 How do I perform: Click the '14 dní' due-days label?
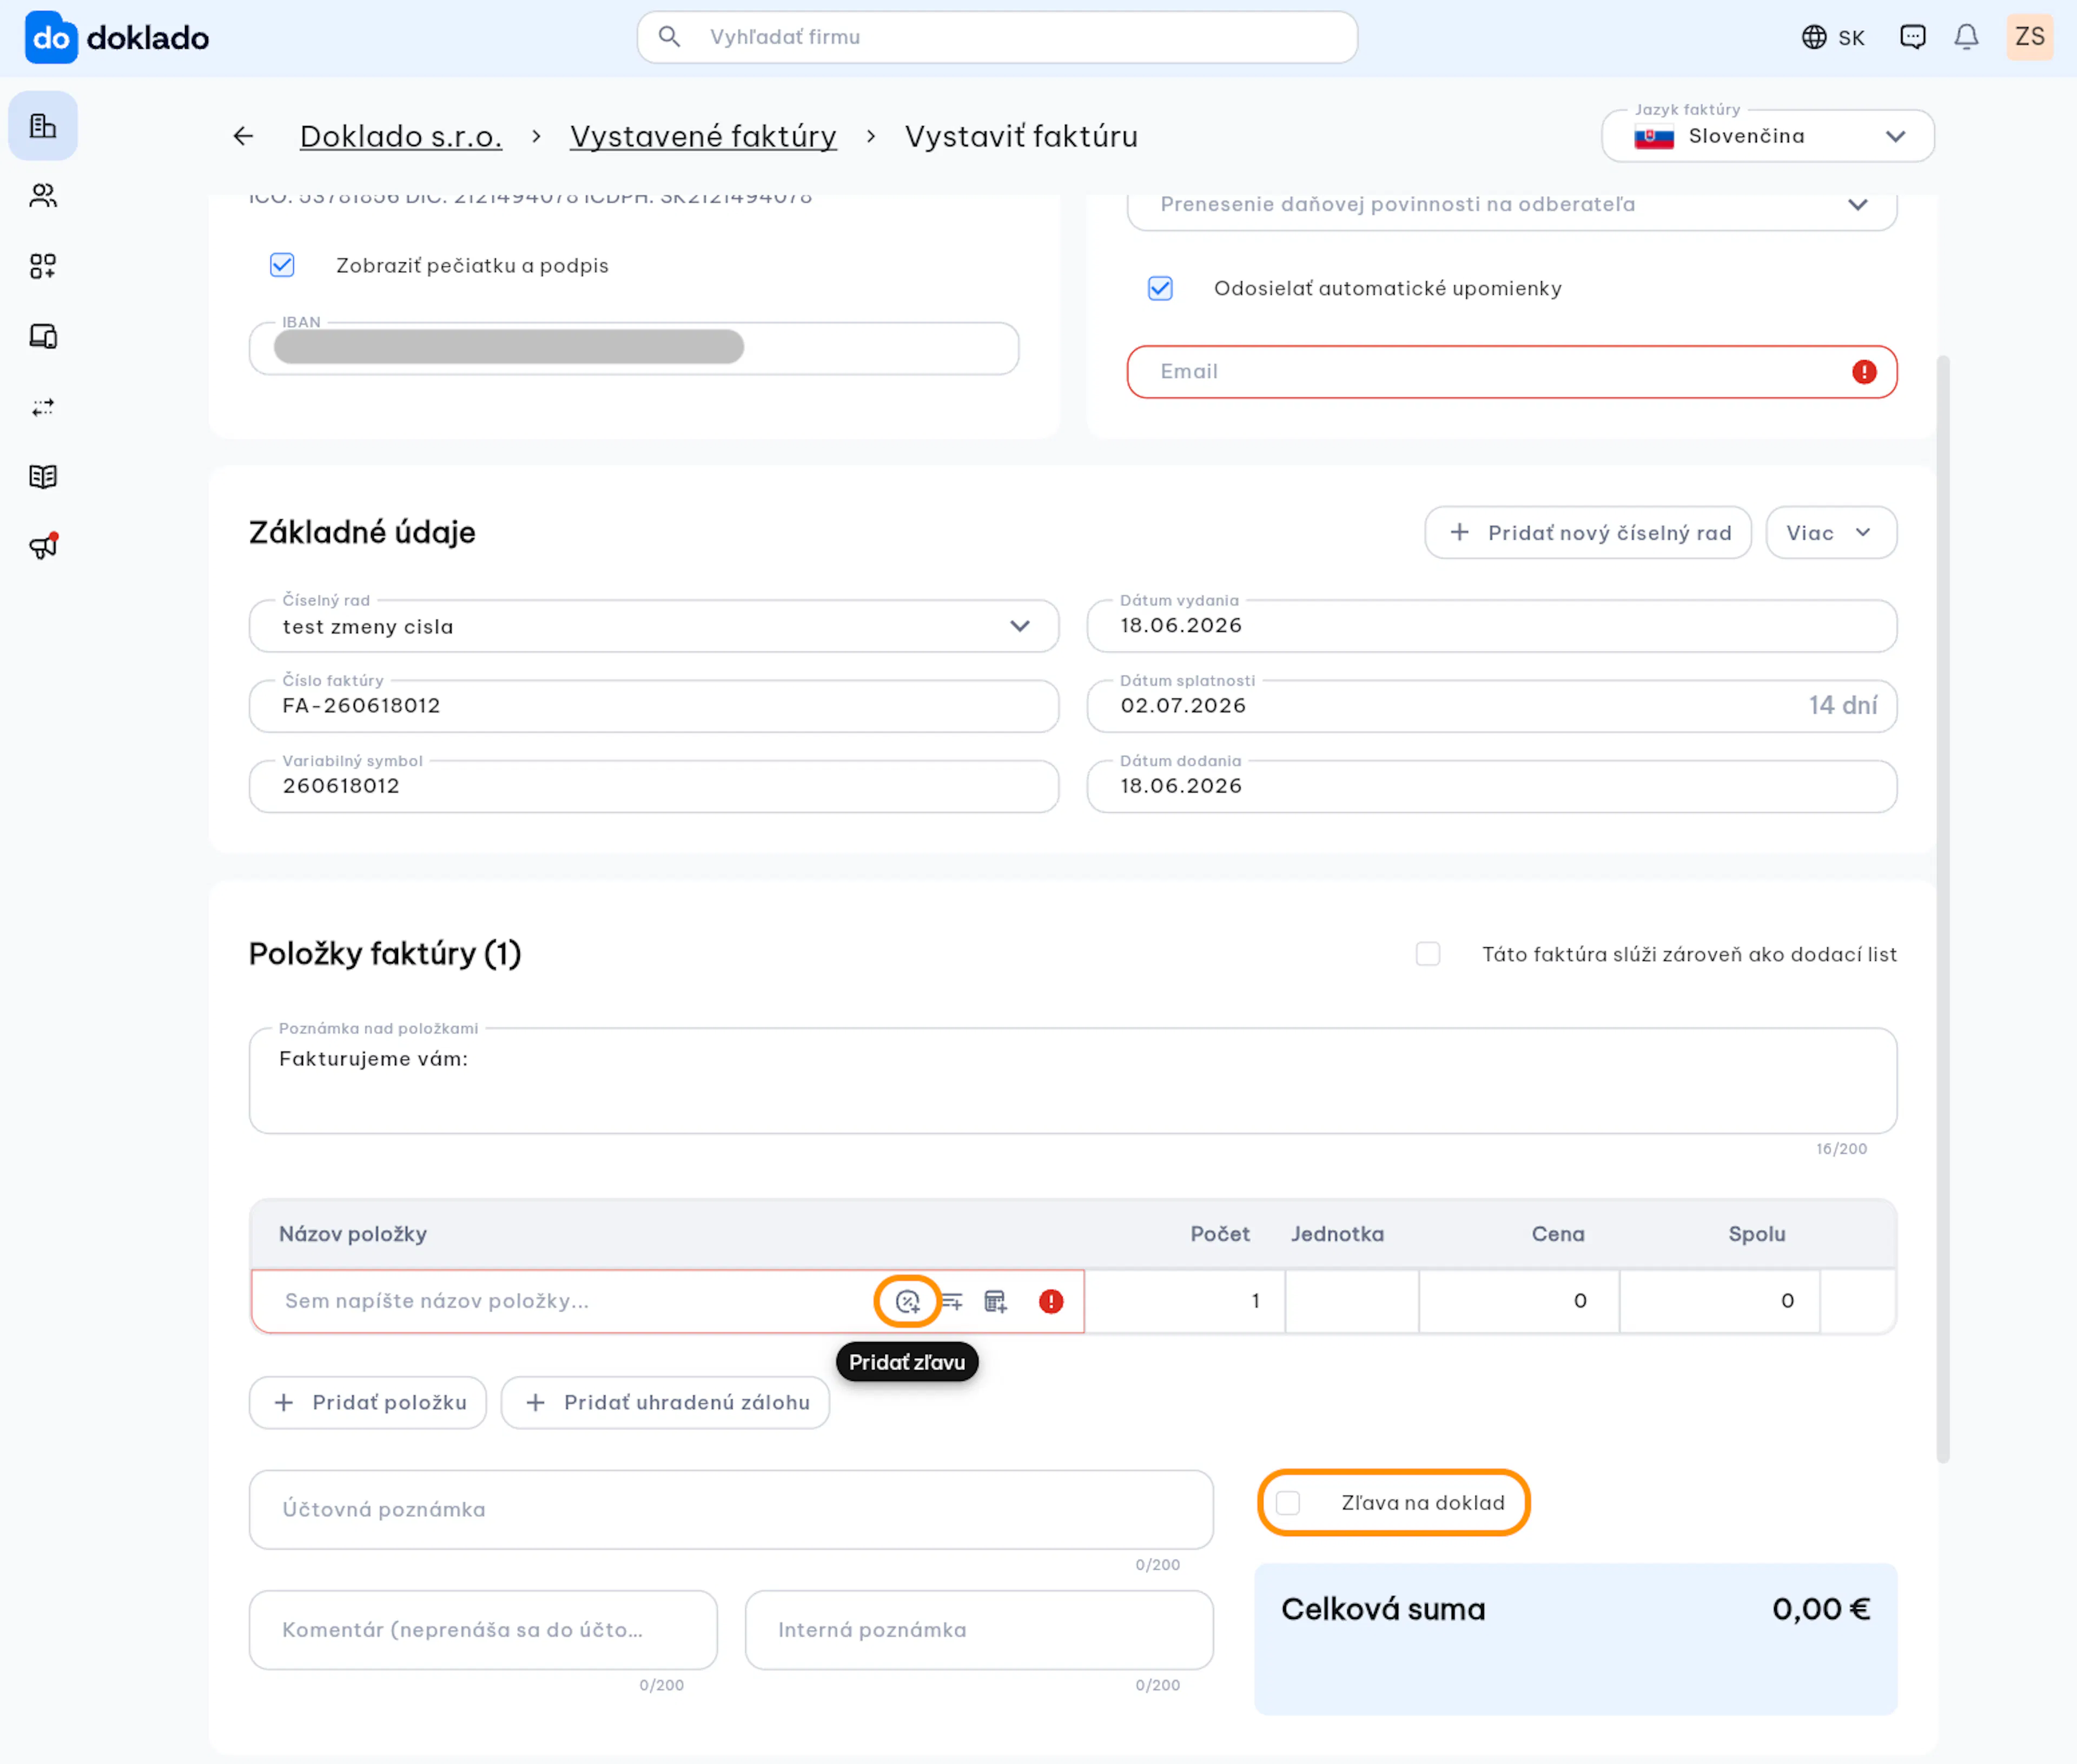tap(1842, 706)
